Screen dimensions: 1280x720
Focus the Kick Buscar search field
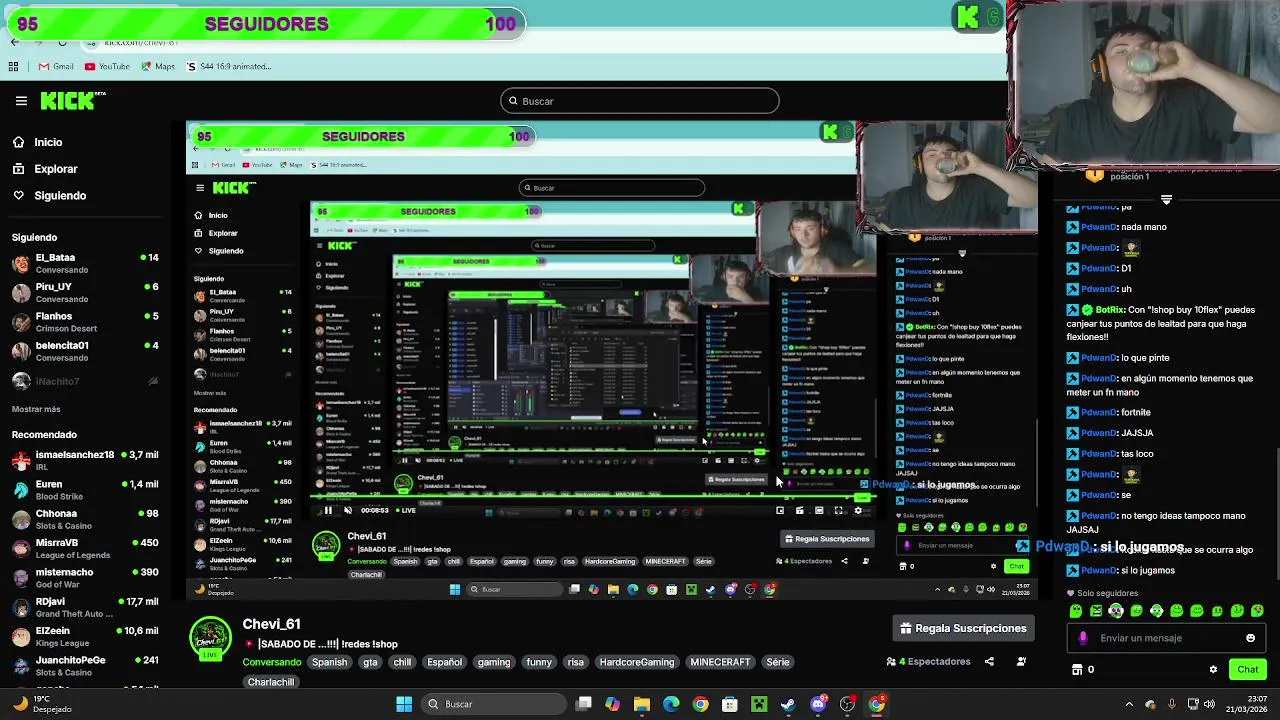640,101
